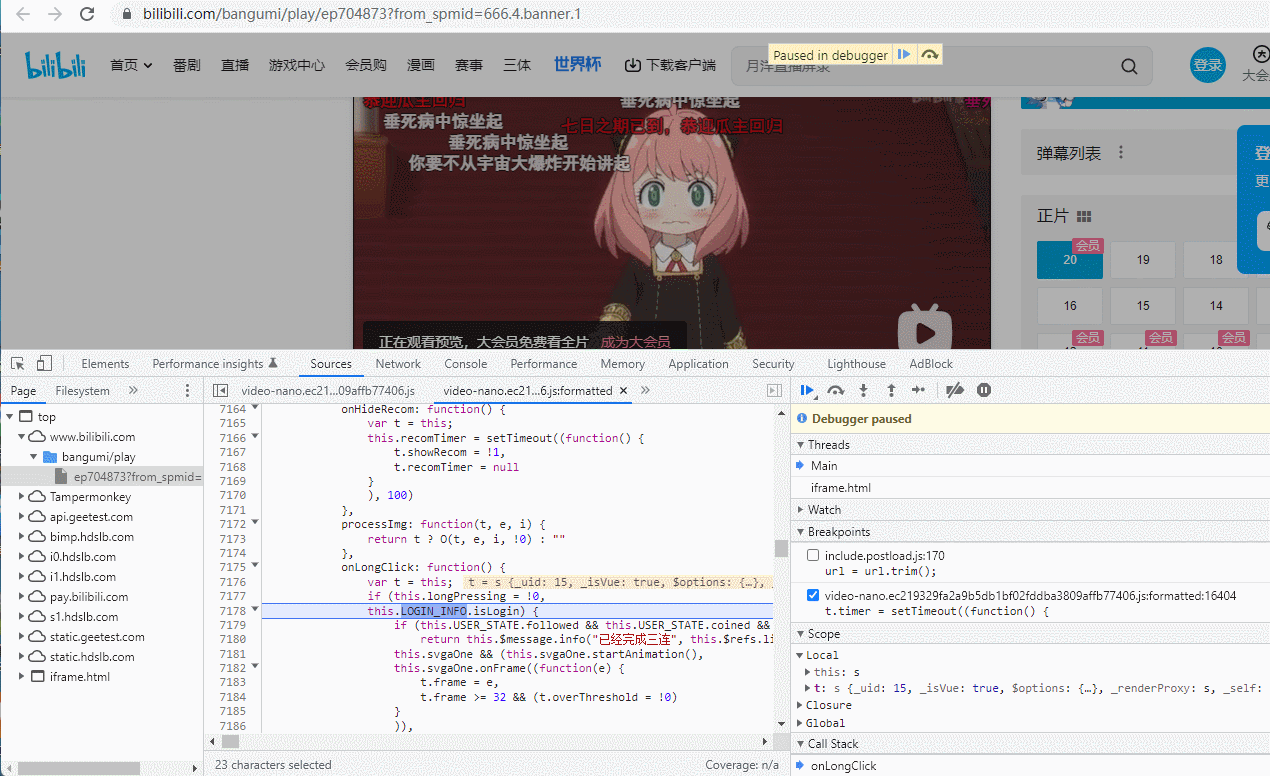Screen dimensions: 1270x776
Task: Reload the browser page
Action: (x=87, y=14)
